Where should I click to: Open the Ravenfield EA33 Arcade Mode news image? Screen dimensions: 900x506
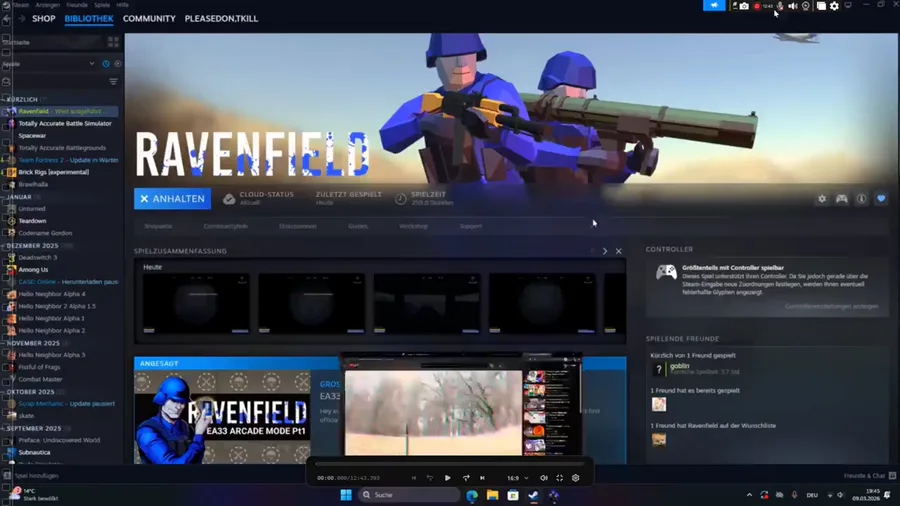223,417
